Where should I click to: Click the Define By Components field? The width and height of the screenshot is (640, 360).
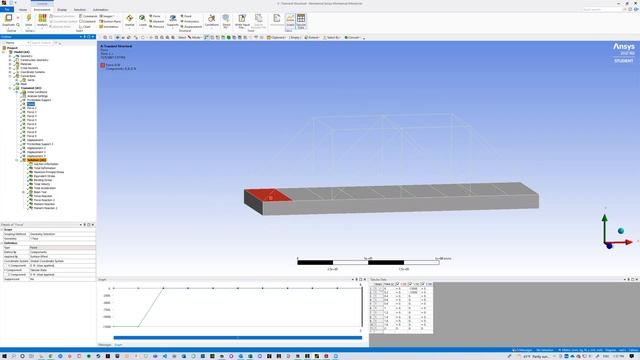pyautogui.click(x=62, y=252)
